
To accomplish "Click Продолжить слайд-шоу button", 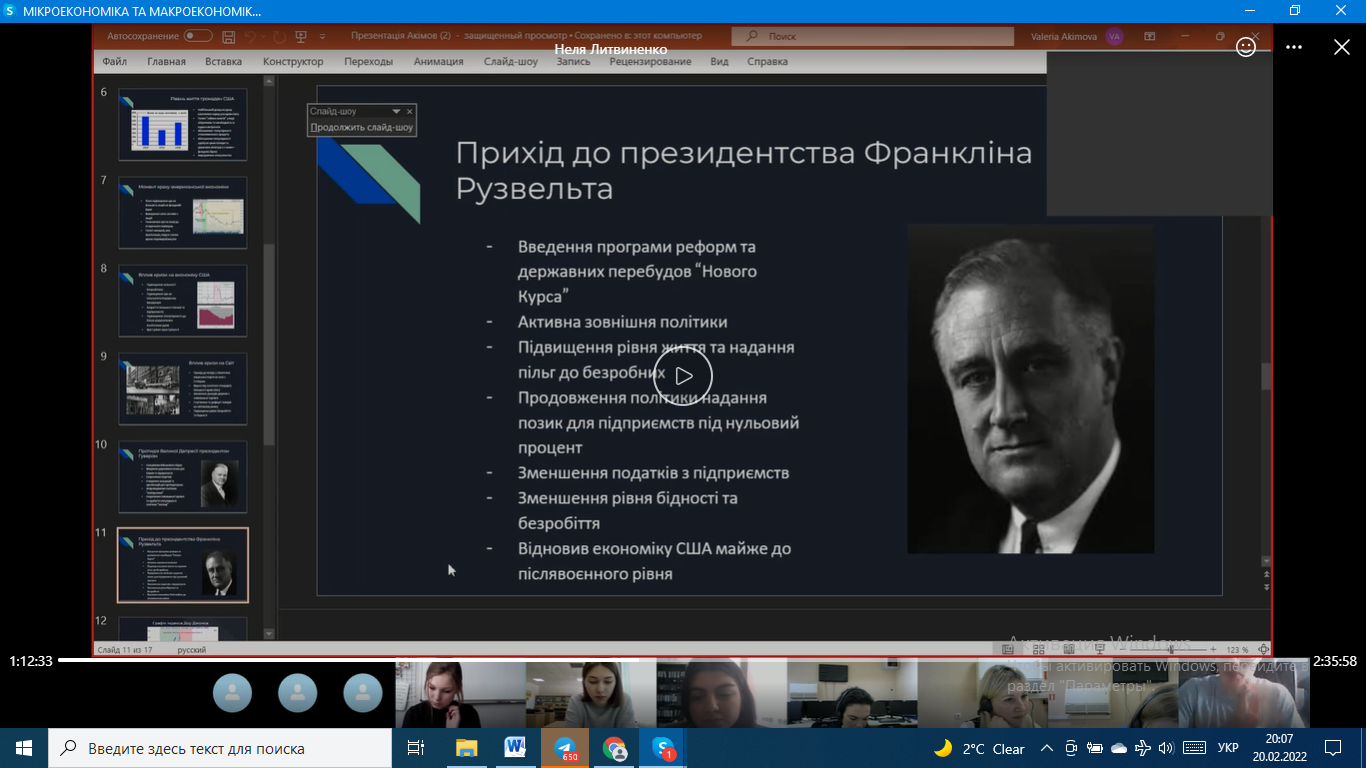I will [x=361, y=128].
